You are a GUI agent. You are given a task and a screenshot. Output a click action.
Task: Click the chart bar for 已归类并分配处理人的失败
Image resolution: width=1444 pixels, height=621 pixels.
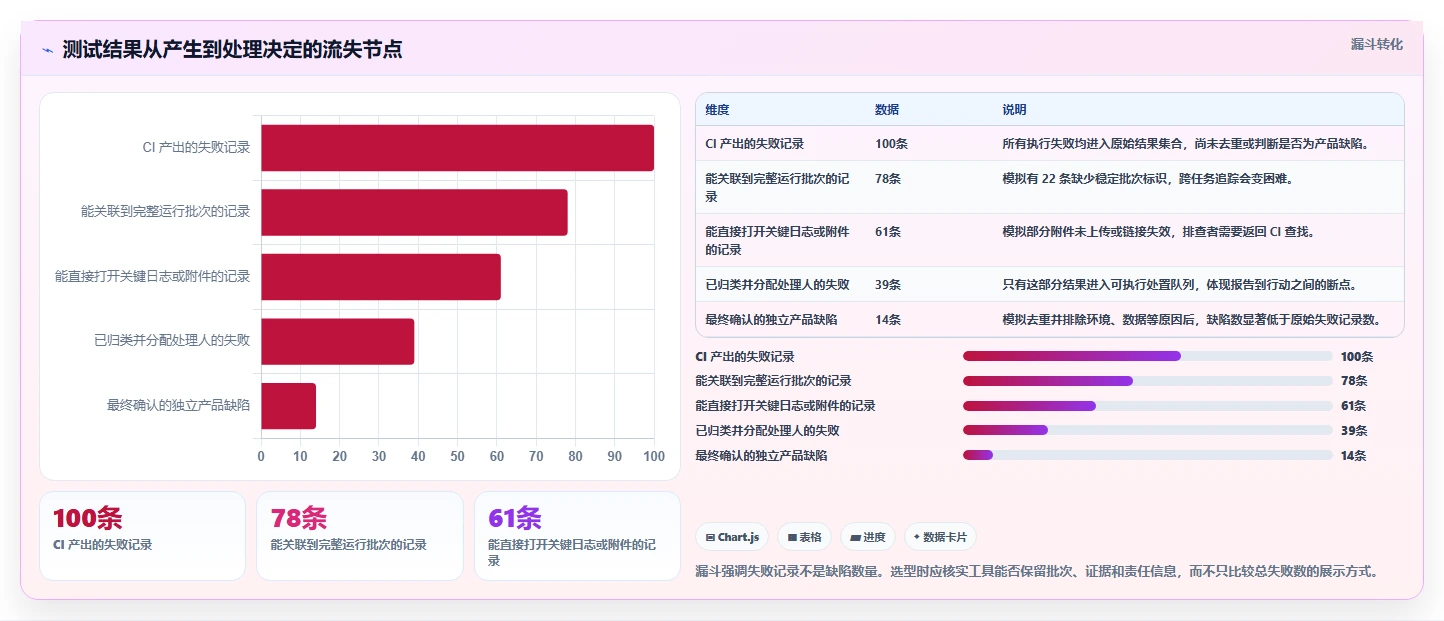point(337,341)
